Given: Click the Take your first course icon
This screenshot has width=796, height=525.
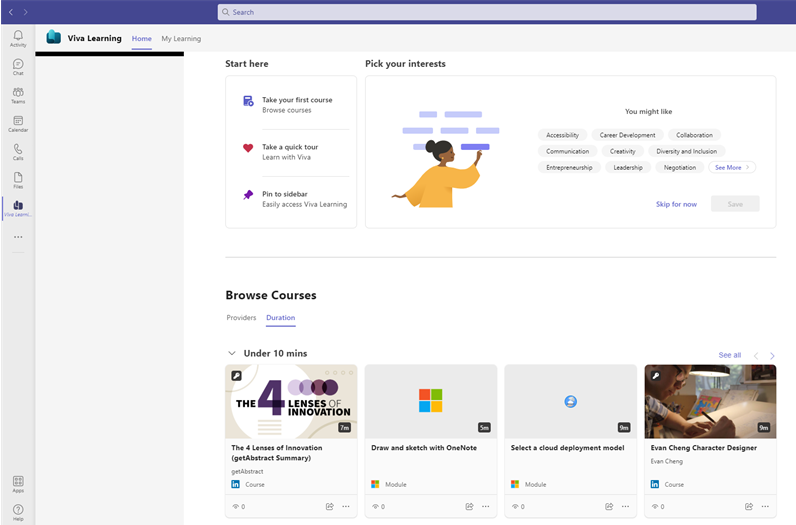Looking at the screenshot, I should pos(248,101).
